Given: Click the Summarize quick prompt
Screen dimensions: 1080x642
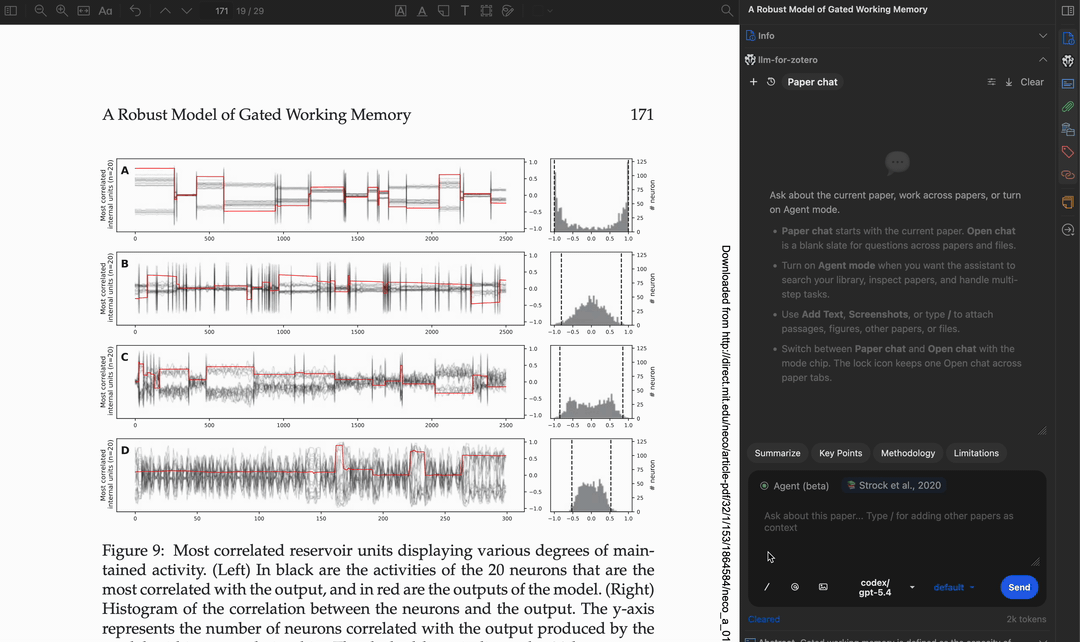Looking at the screenshot, I should point(777,453).
